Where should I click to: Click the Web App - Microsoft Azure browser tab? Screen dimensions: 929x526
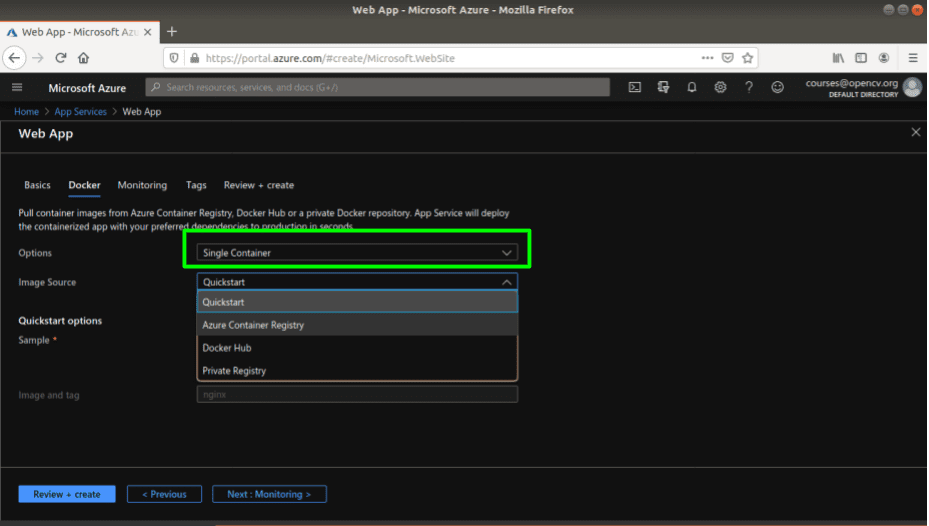click(78, 32)
